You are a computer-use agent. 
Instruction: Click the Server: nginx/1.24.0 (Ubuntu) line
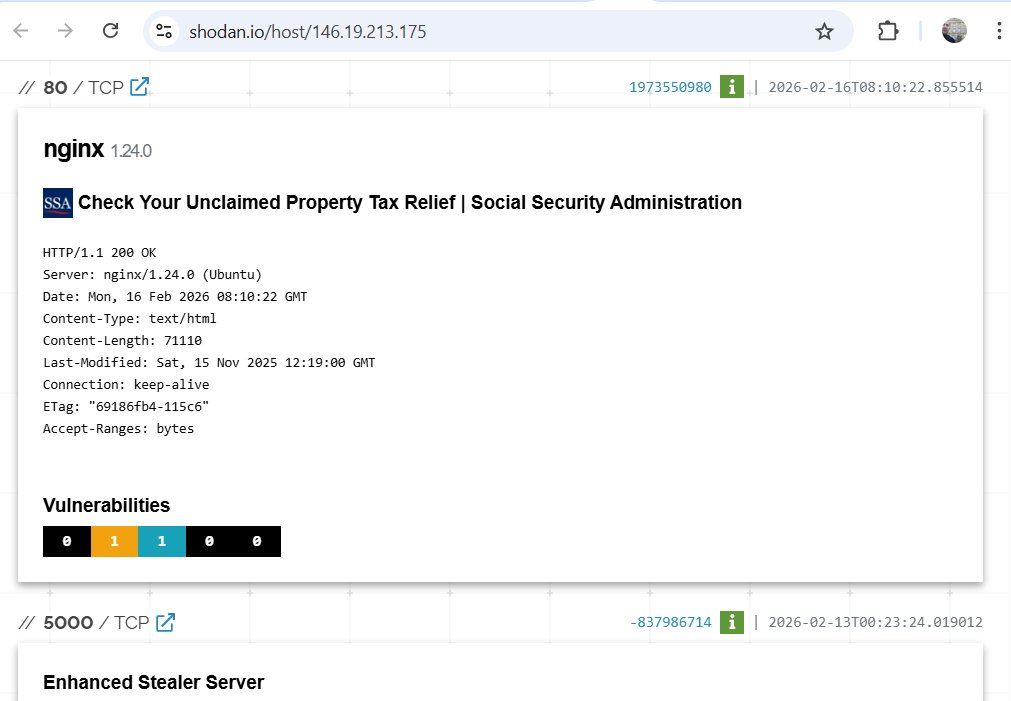(x=152, y=275)
